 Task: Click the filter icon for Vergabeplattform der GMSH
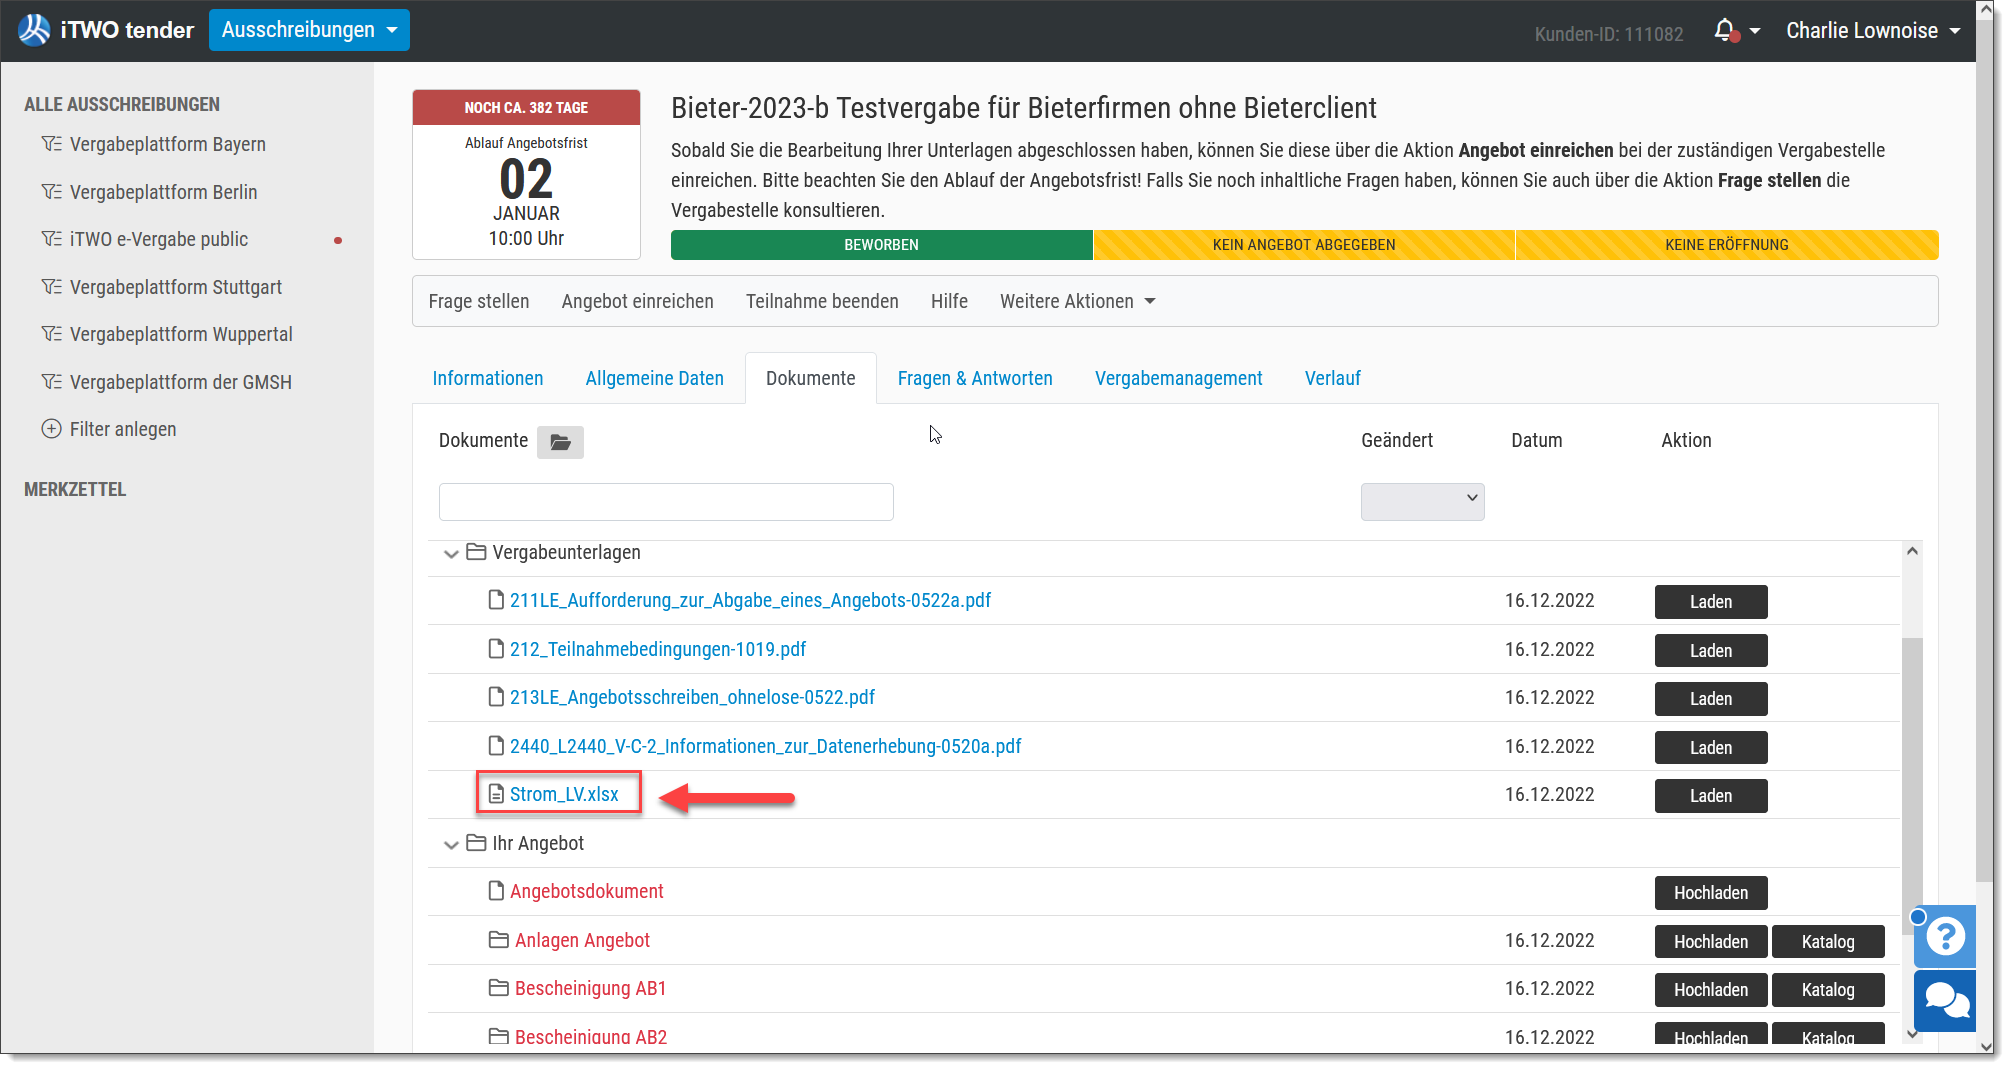click(x=51, y=382)
